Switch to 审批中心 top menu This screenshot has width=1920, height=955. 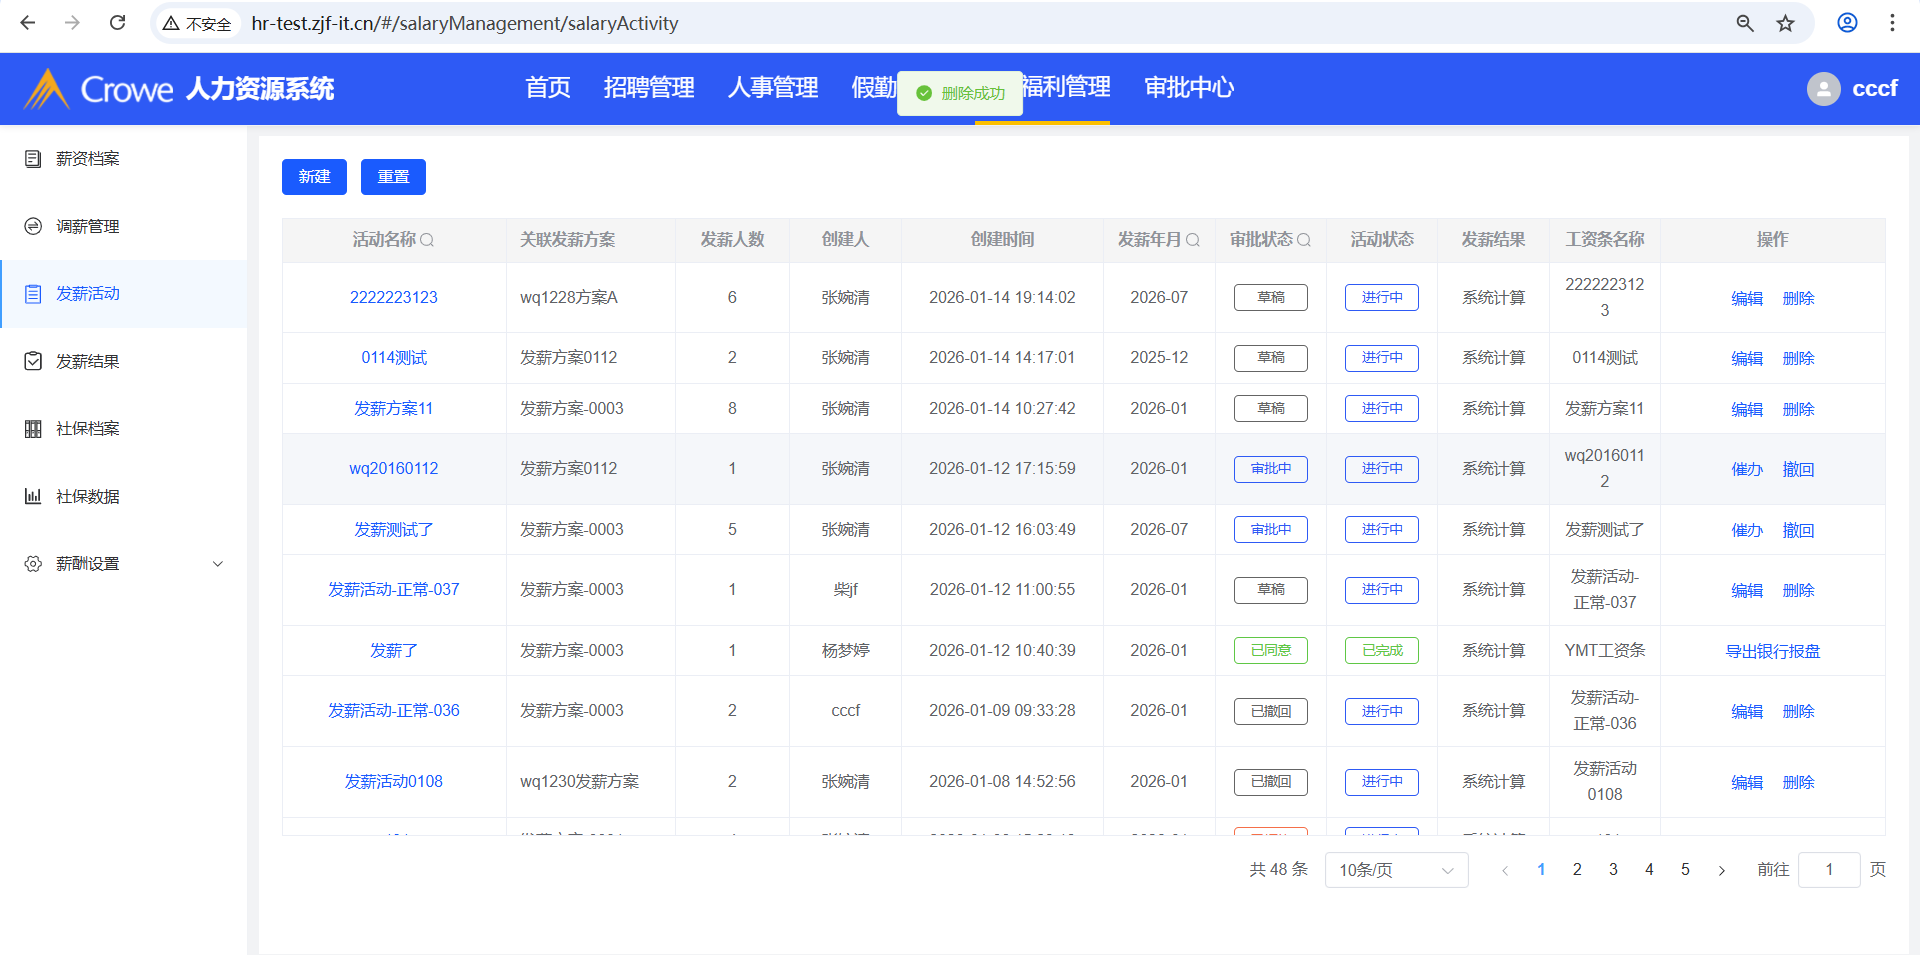pos(1189,88)
